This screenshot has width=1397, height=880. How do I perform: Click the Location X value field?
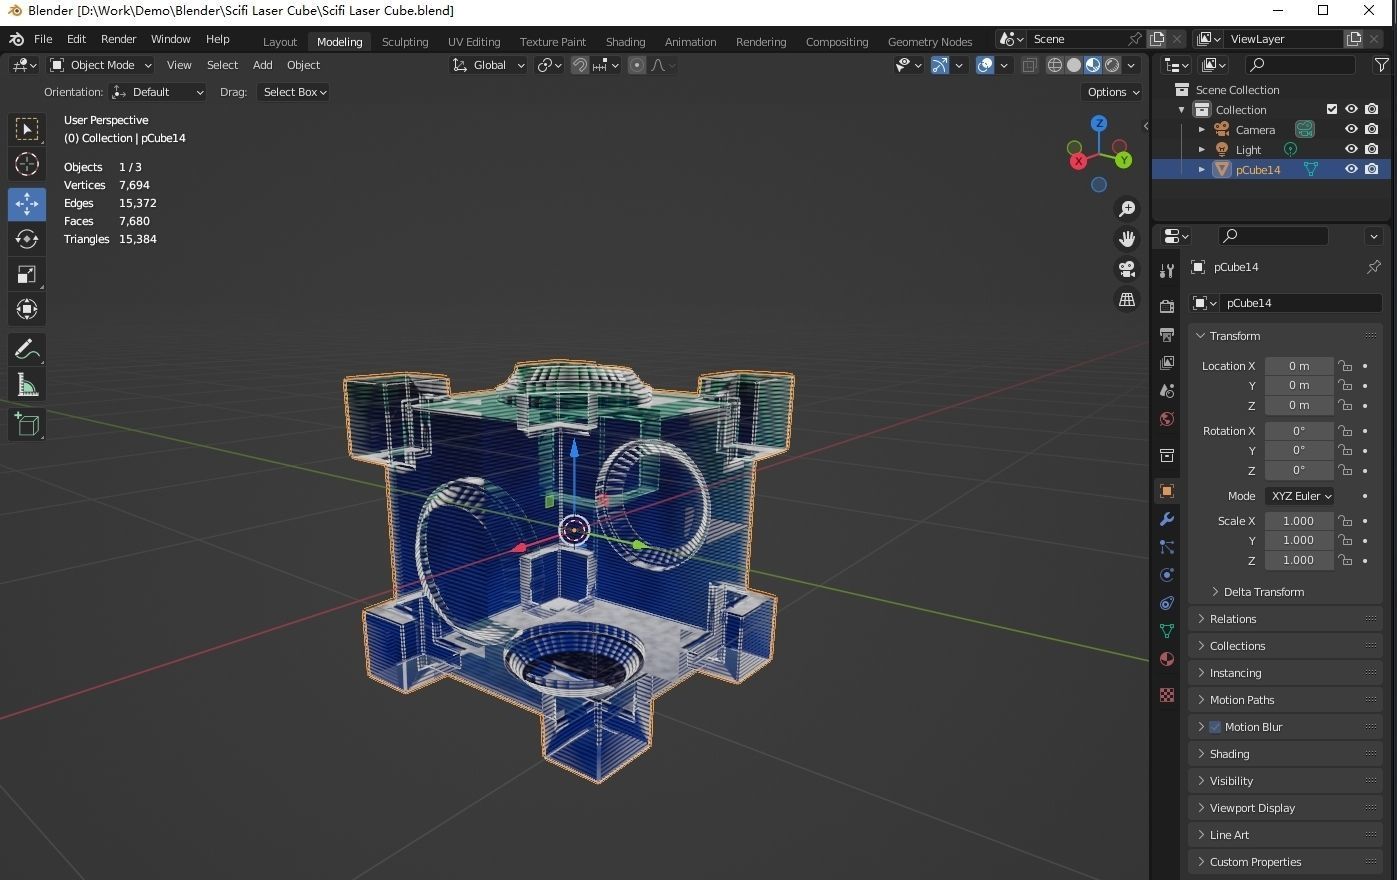point(1299,366)
